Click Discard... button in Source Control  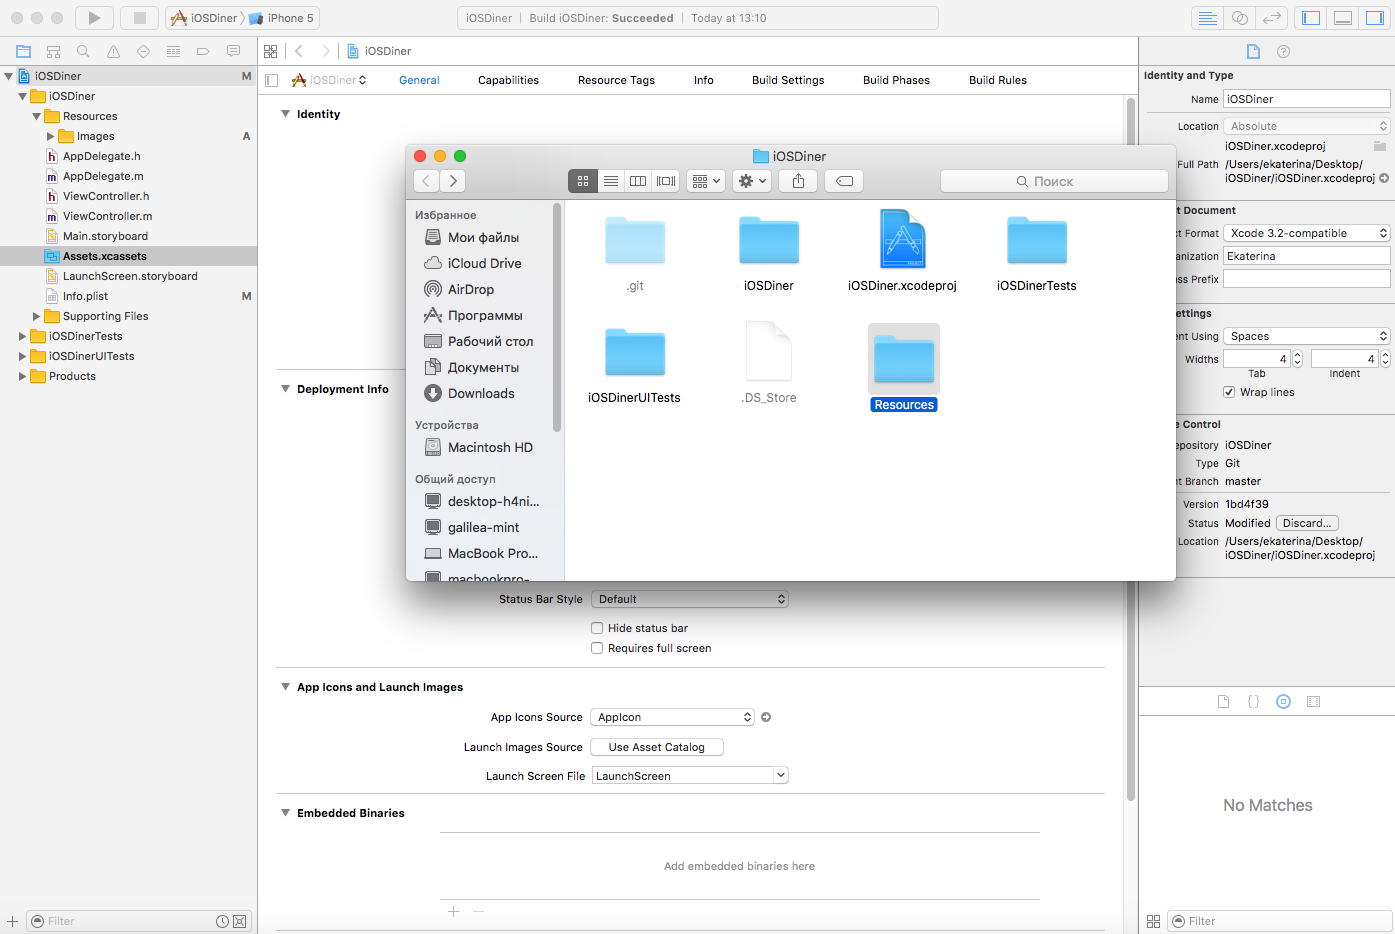click(1307, 523)
